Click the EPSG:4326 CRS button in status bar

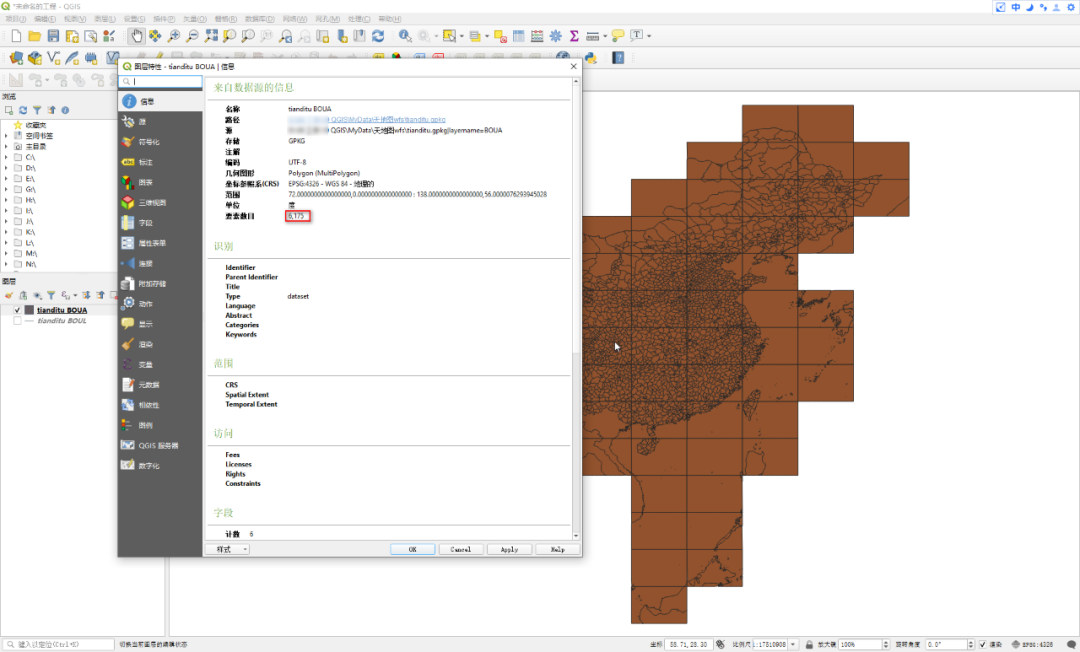(1032, 644)
